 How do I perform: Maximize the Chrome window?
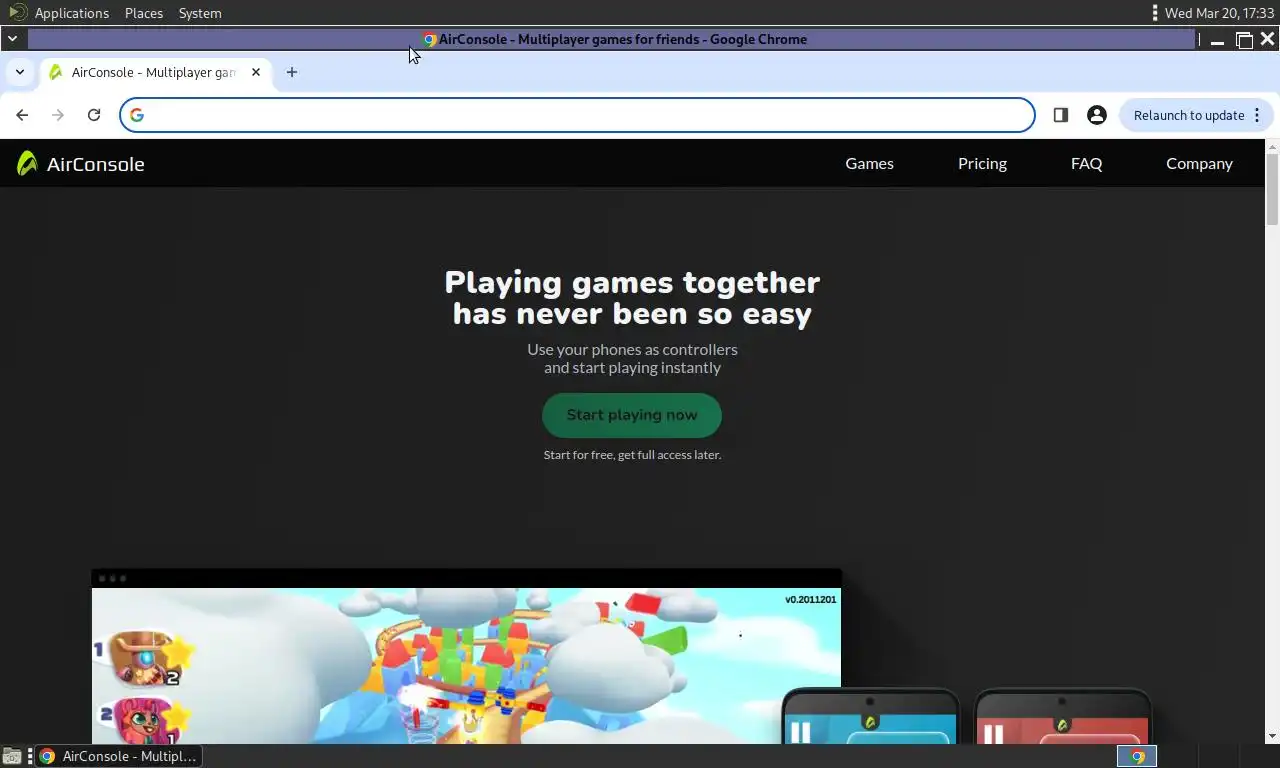(1244, 40)
